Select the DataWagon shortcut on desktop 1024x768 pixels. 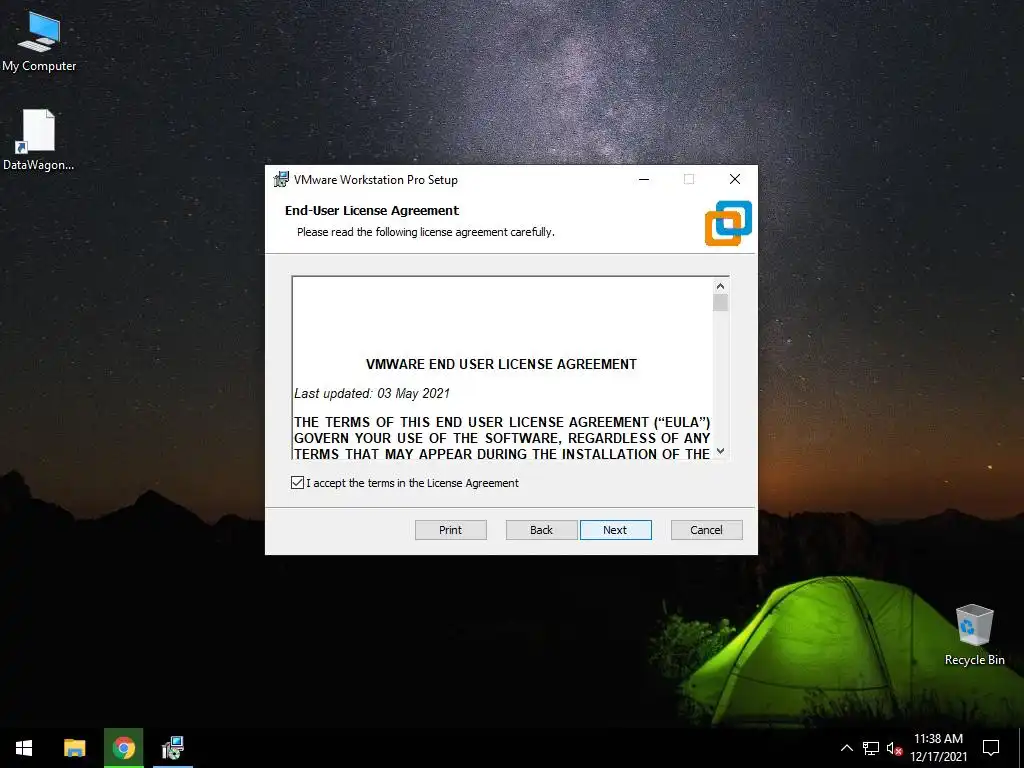click(39, 140)
